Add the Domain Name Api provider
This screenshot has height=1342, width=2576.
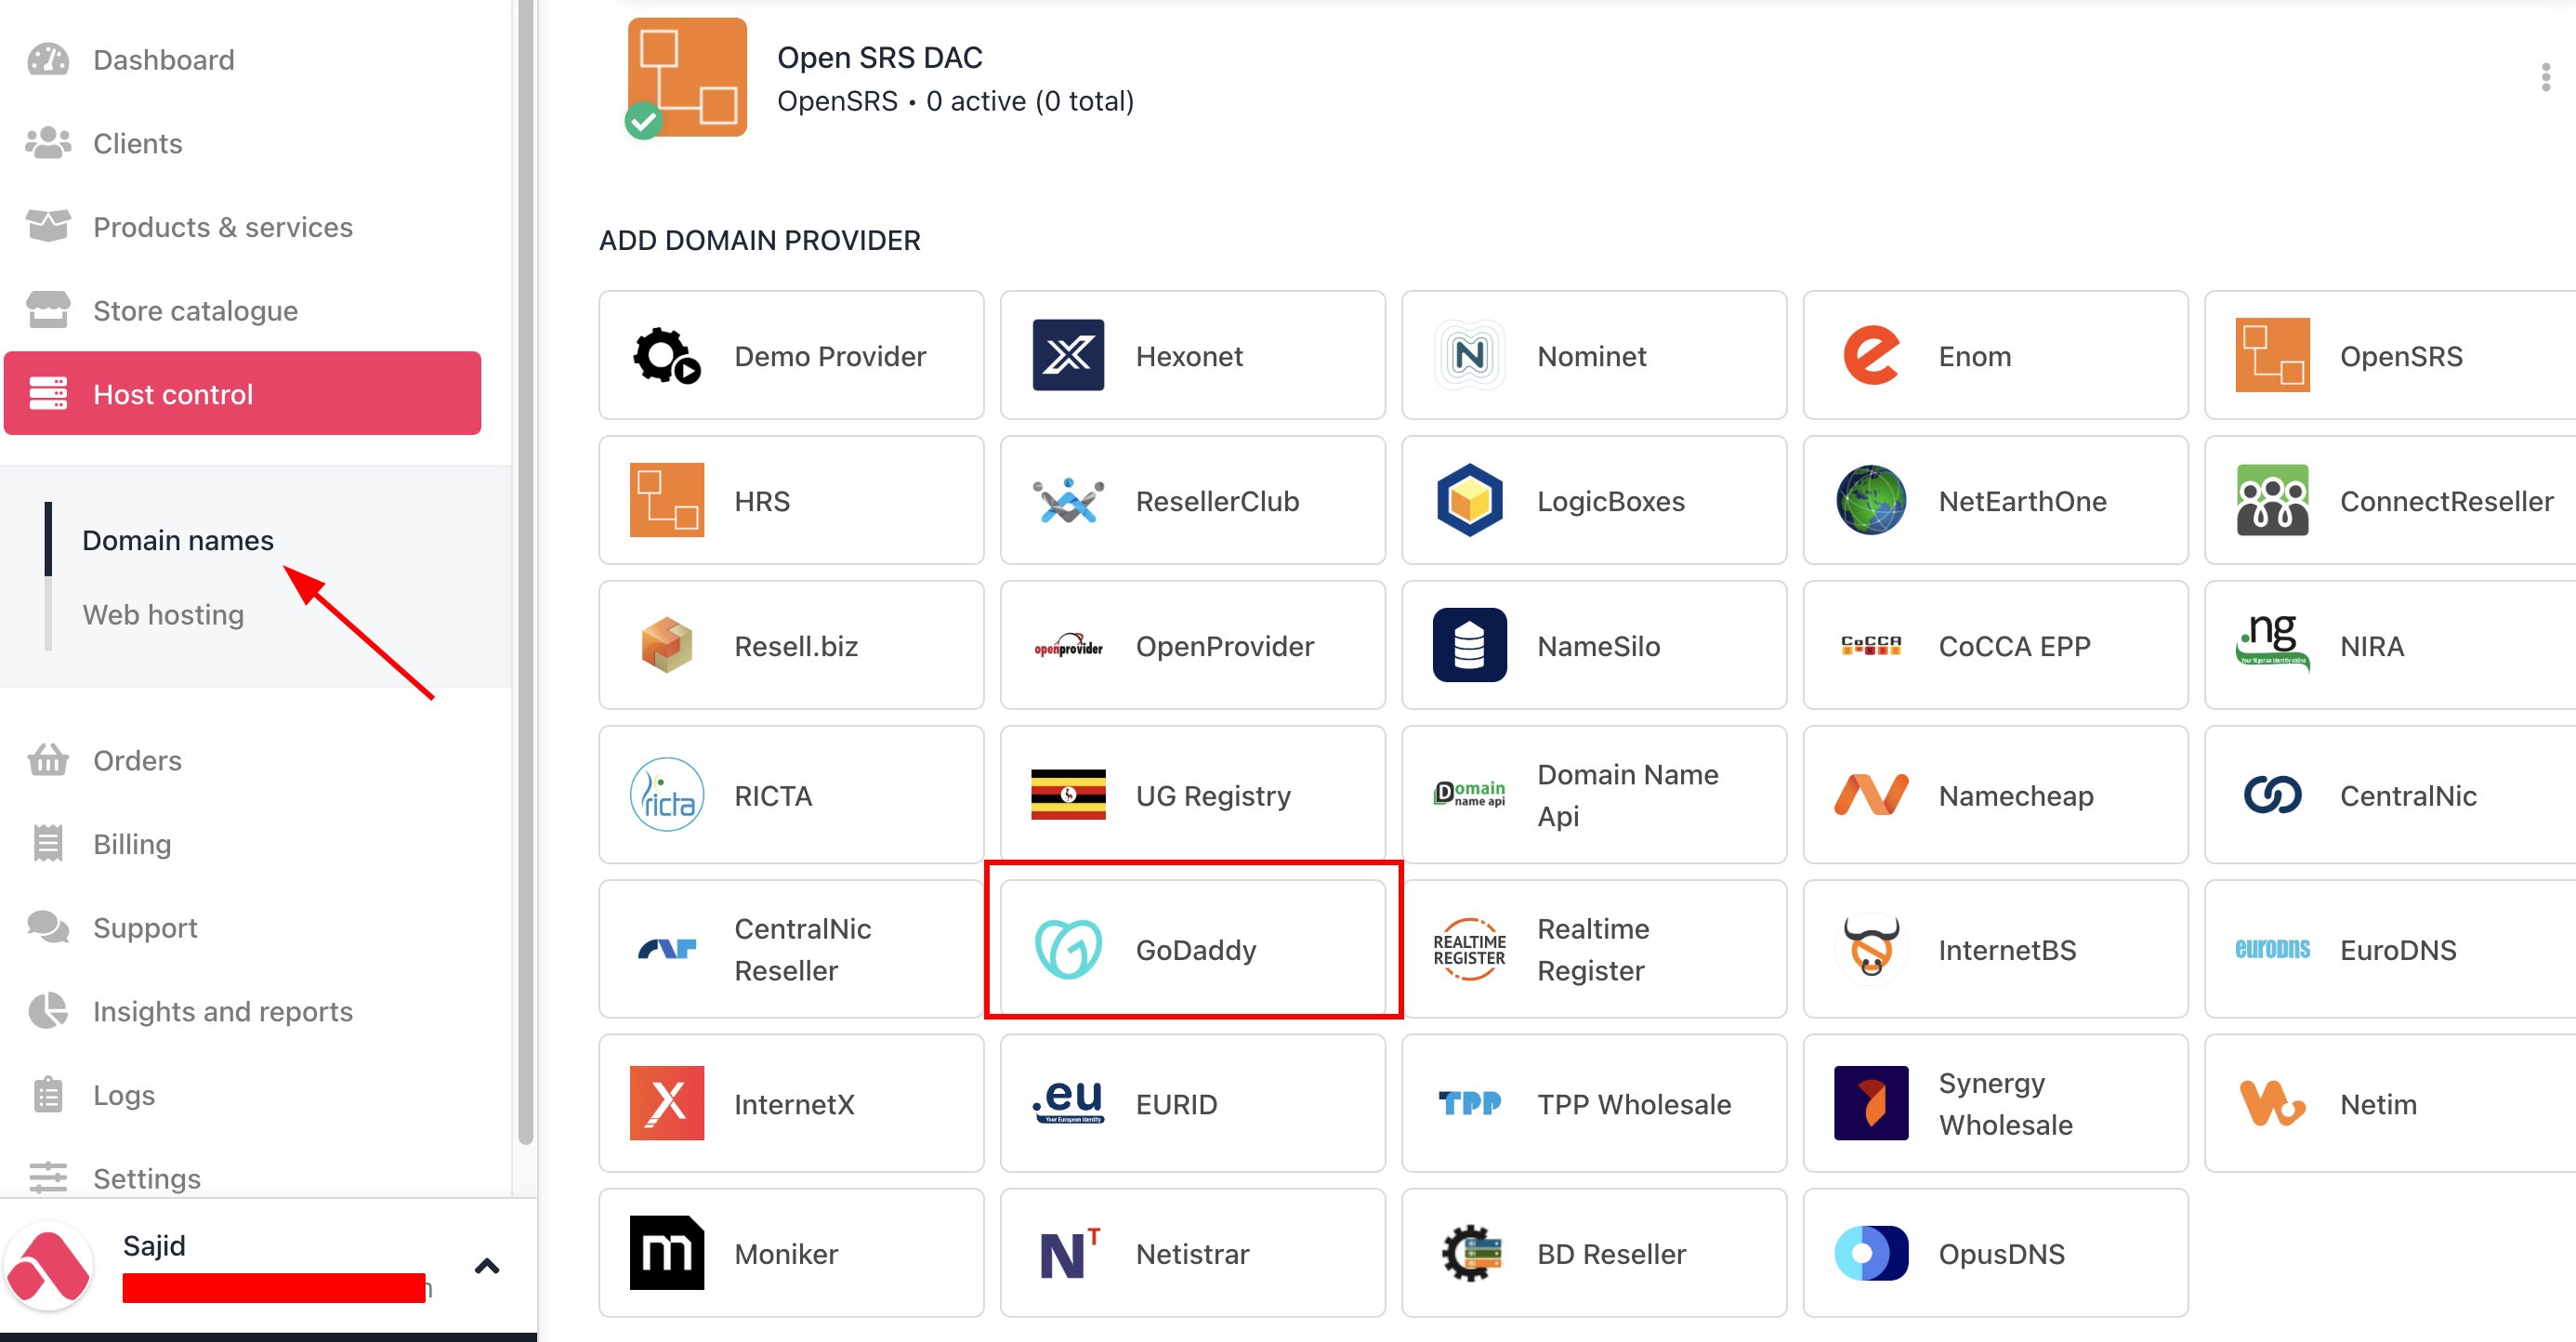pos(1594,795)
